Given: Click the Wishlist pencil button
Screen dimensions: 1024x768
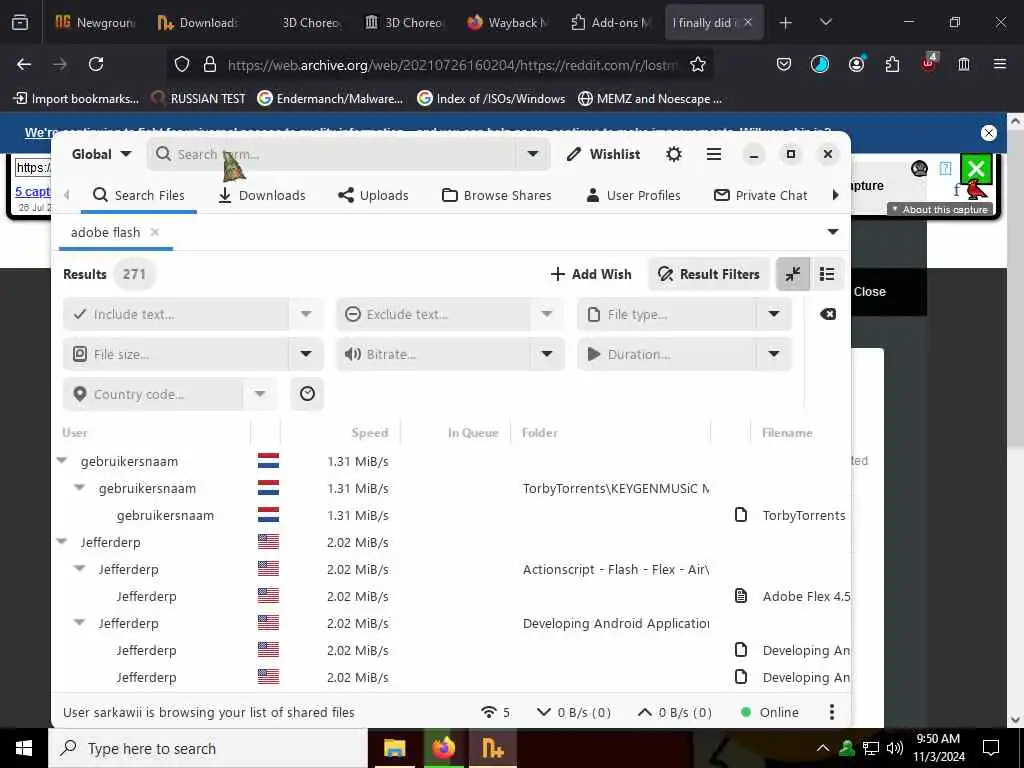Looking at the screenshot, I should tap(603, 154).
